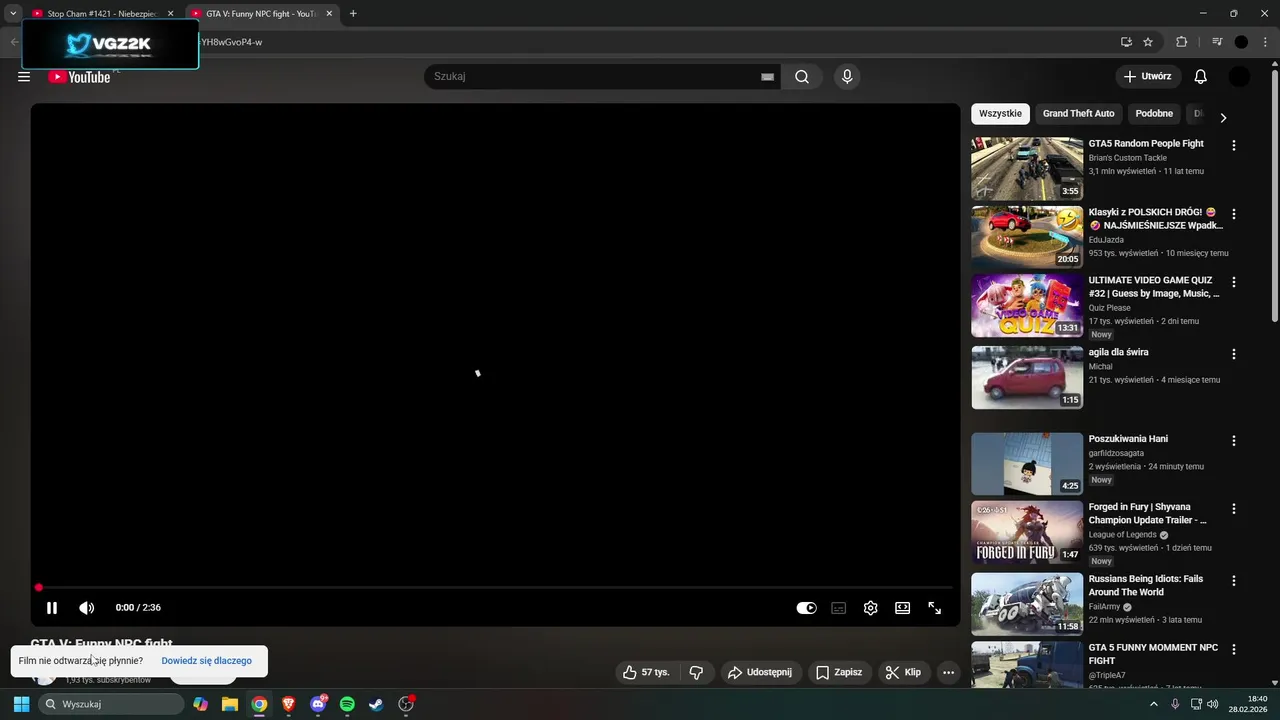Open options for GTA5 Random People Fight

pyautogui.click(x=1233, y=145)
